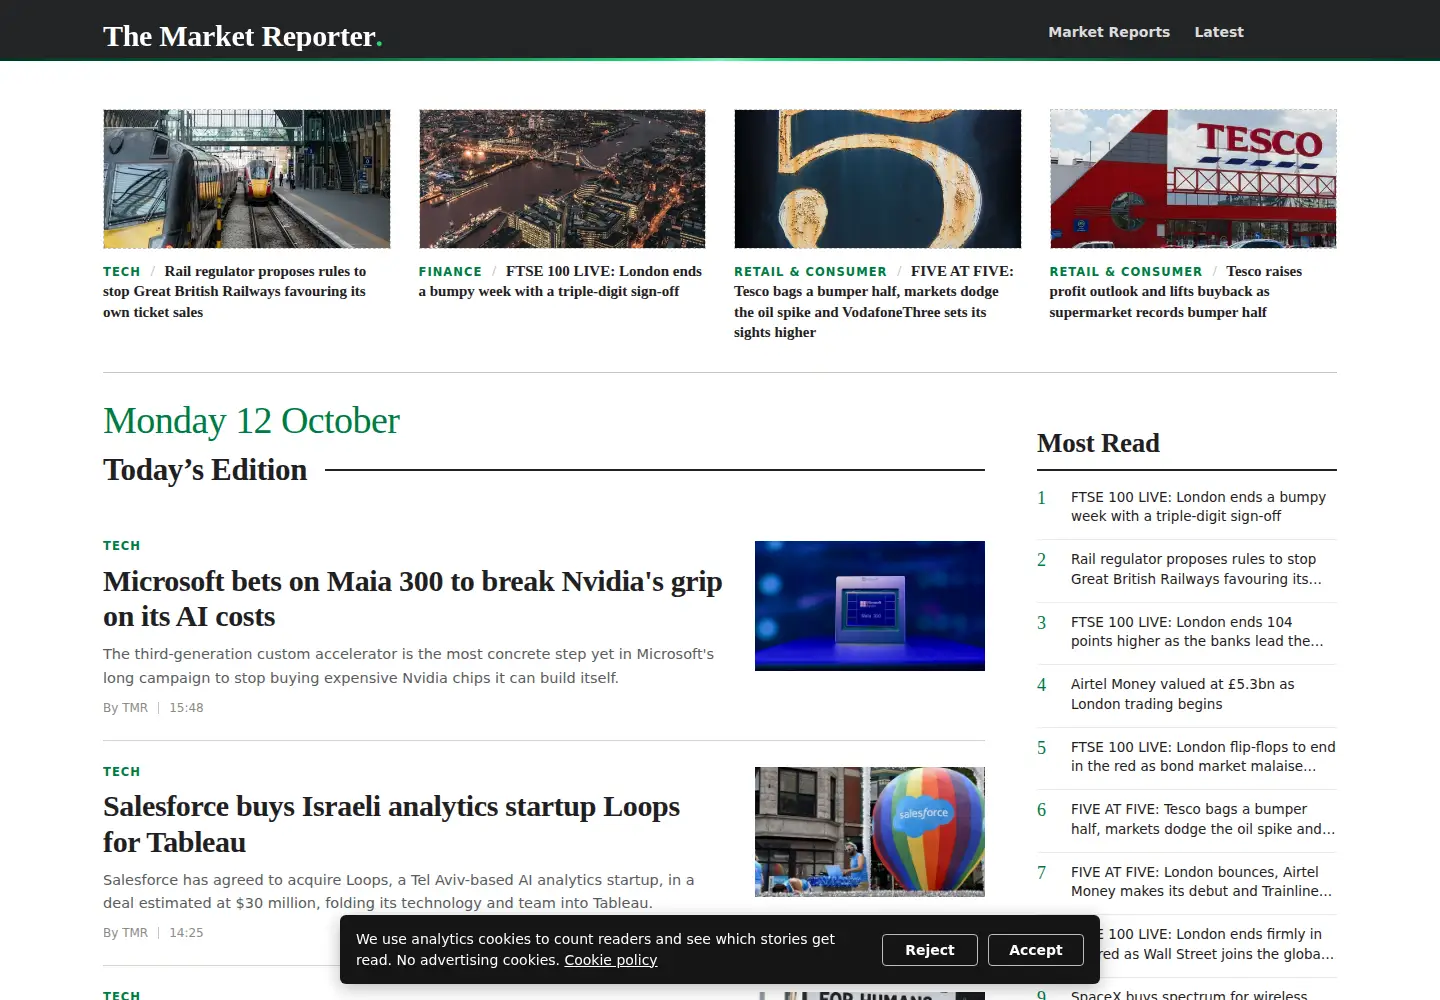
Task: Open the number five thumbnail image
Action: 878,179
